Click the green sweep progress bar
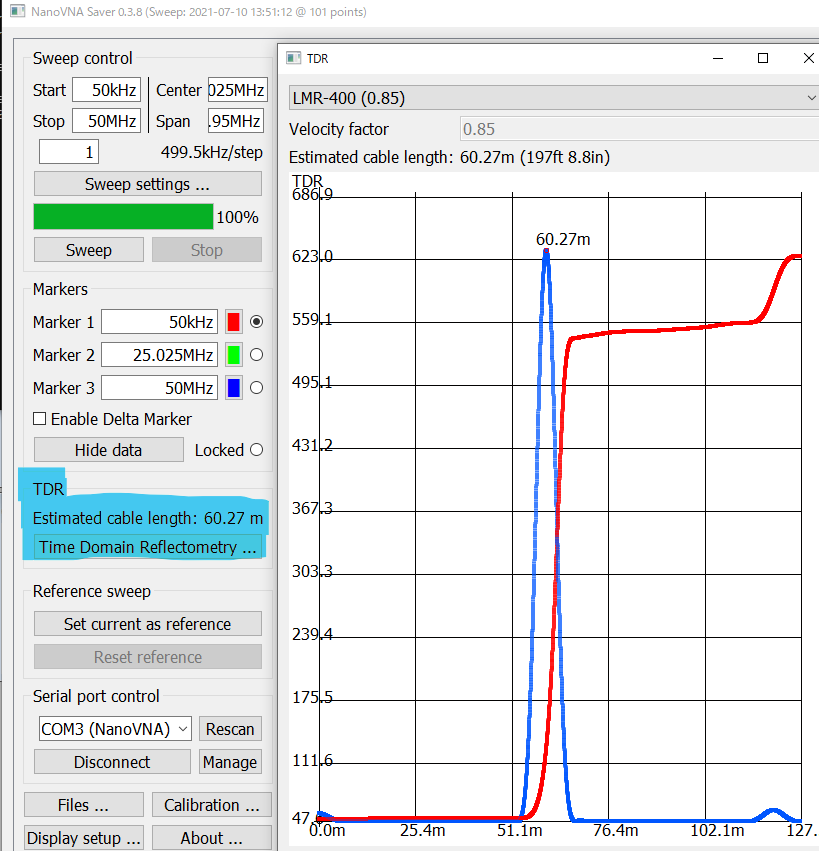819x851 pixels. (123, 217)
